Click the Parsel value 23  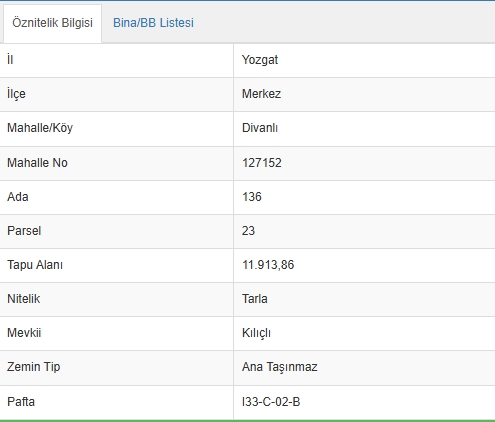[x=248, y=231]
